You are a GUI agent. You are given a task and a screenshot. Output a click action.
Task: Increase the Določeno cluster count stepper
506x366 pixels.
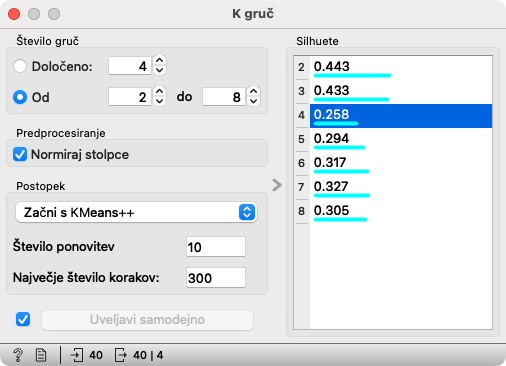click(x=160, y=61)
